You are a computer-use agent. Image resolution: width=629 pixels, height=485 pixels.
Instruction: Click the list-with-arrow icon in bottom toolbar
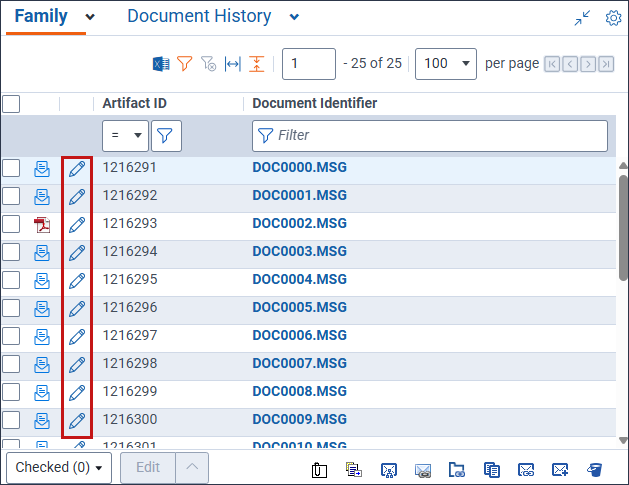click(x=354, y=469)
